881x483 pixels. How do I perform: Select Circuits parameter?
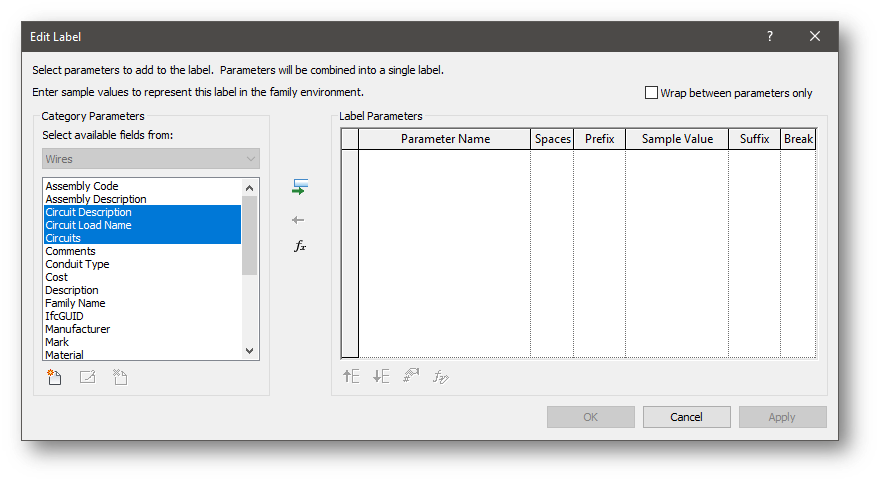pyautogui.click(x=63, y=238)
